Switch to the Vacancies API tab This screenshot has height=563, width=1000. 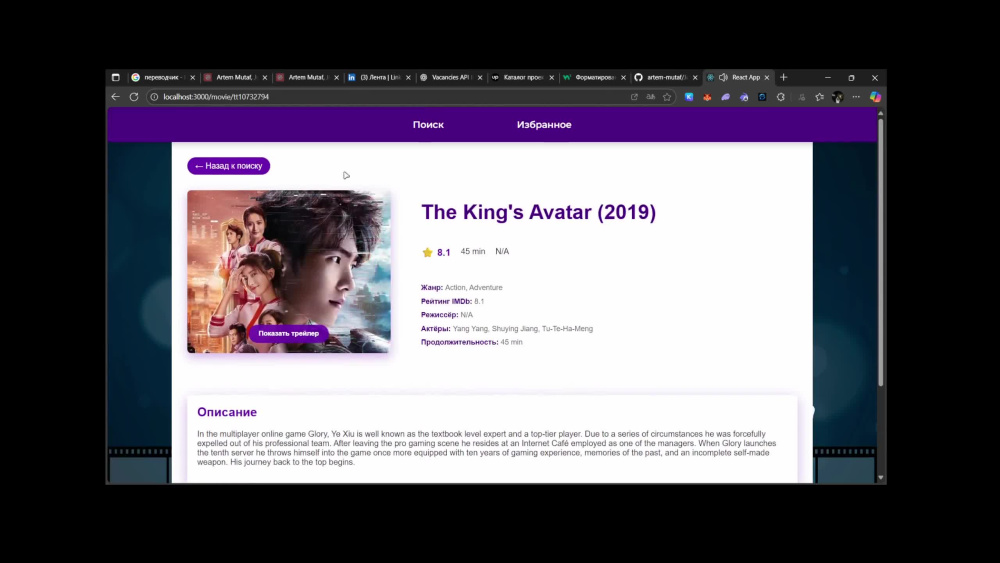(x=450, y=77)
